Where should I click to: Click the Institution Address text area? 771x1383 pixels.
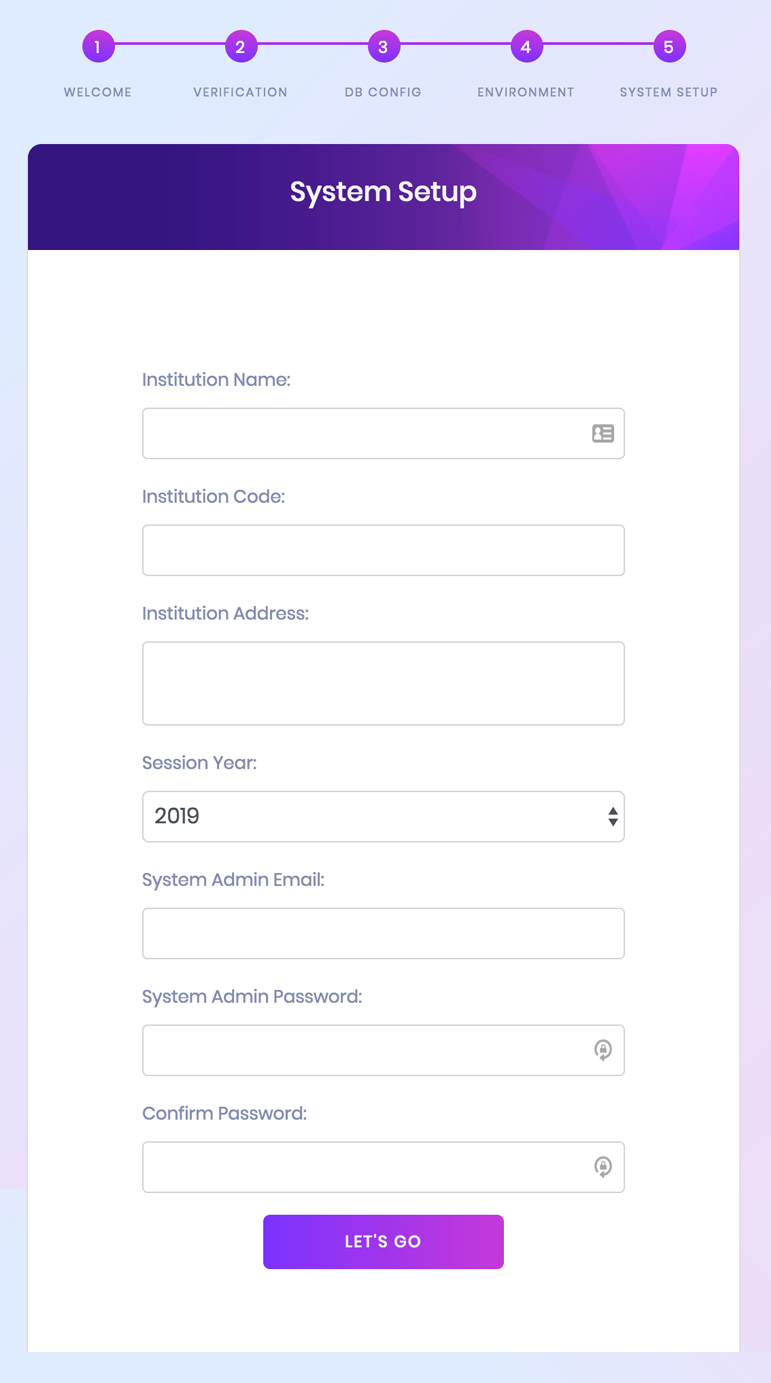[x=383, y=683]
